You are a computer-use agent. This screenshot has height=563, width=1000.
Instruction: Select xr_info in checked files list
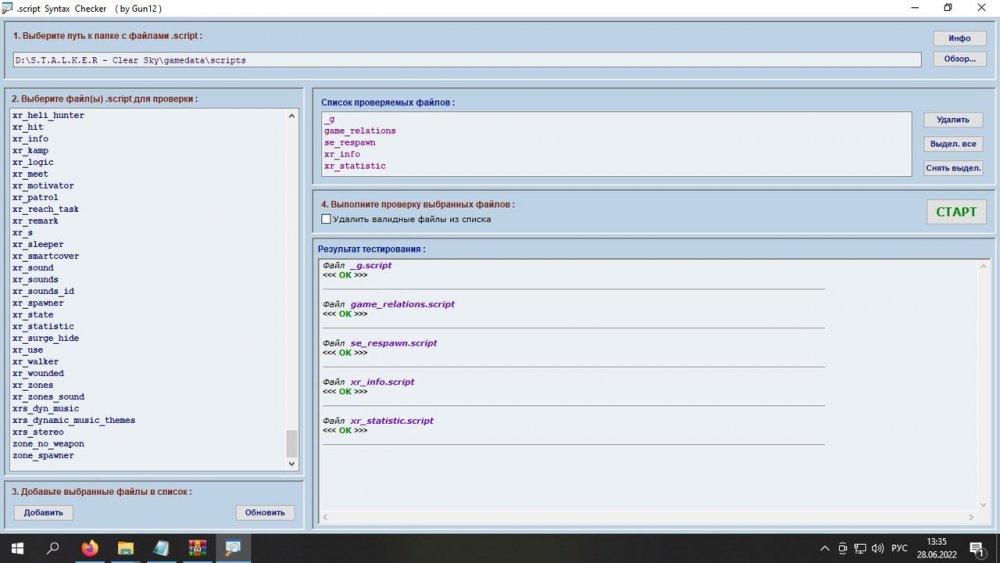point(342,154)
